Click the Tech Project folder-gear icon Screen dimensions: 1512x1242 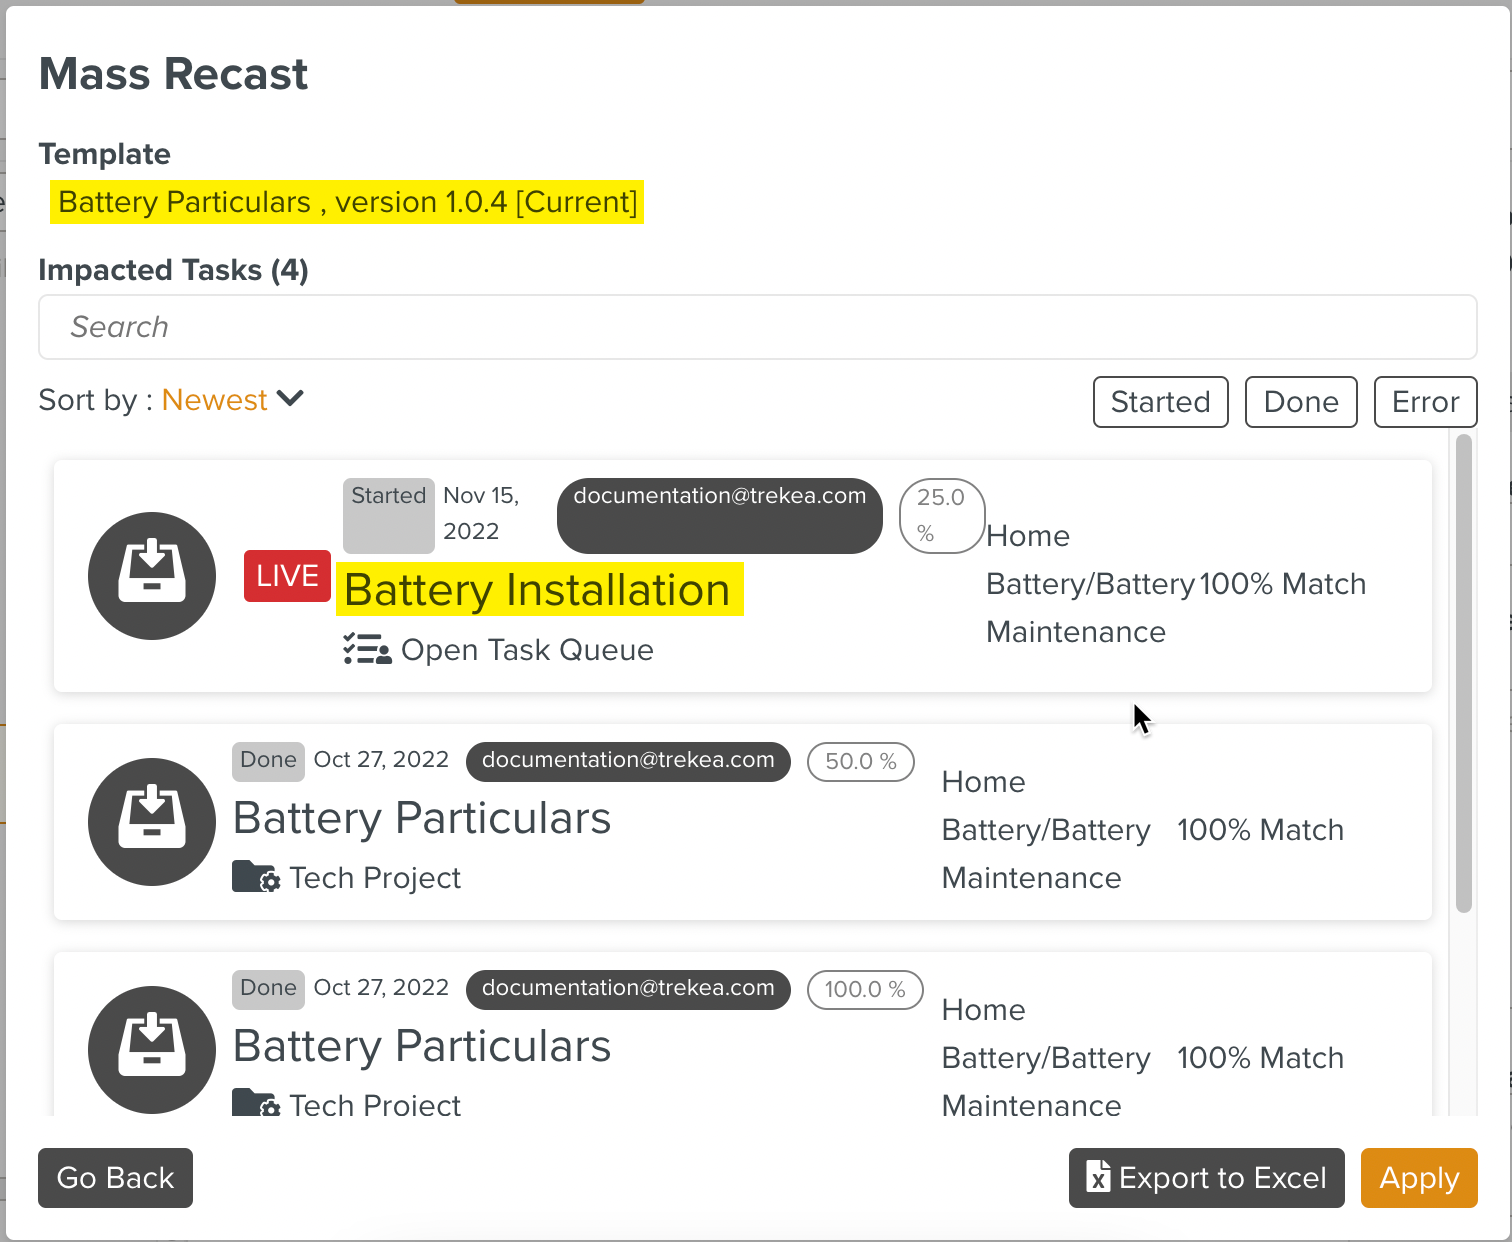[256, 877]
